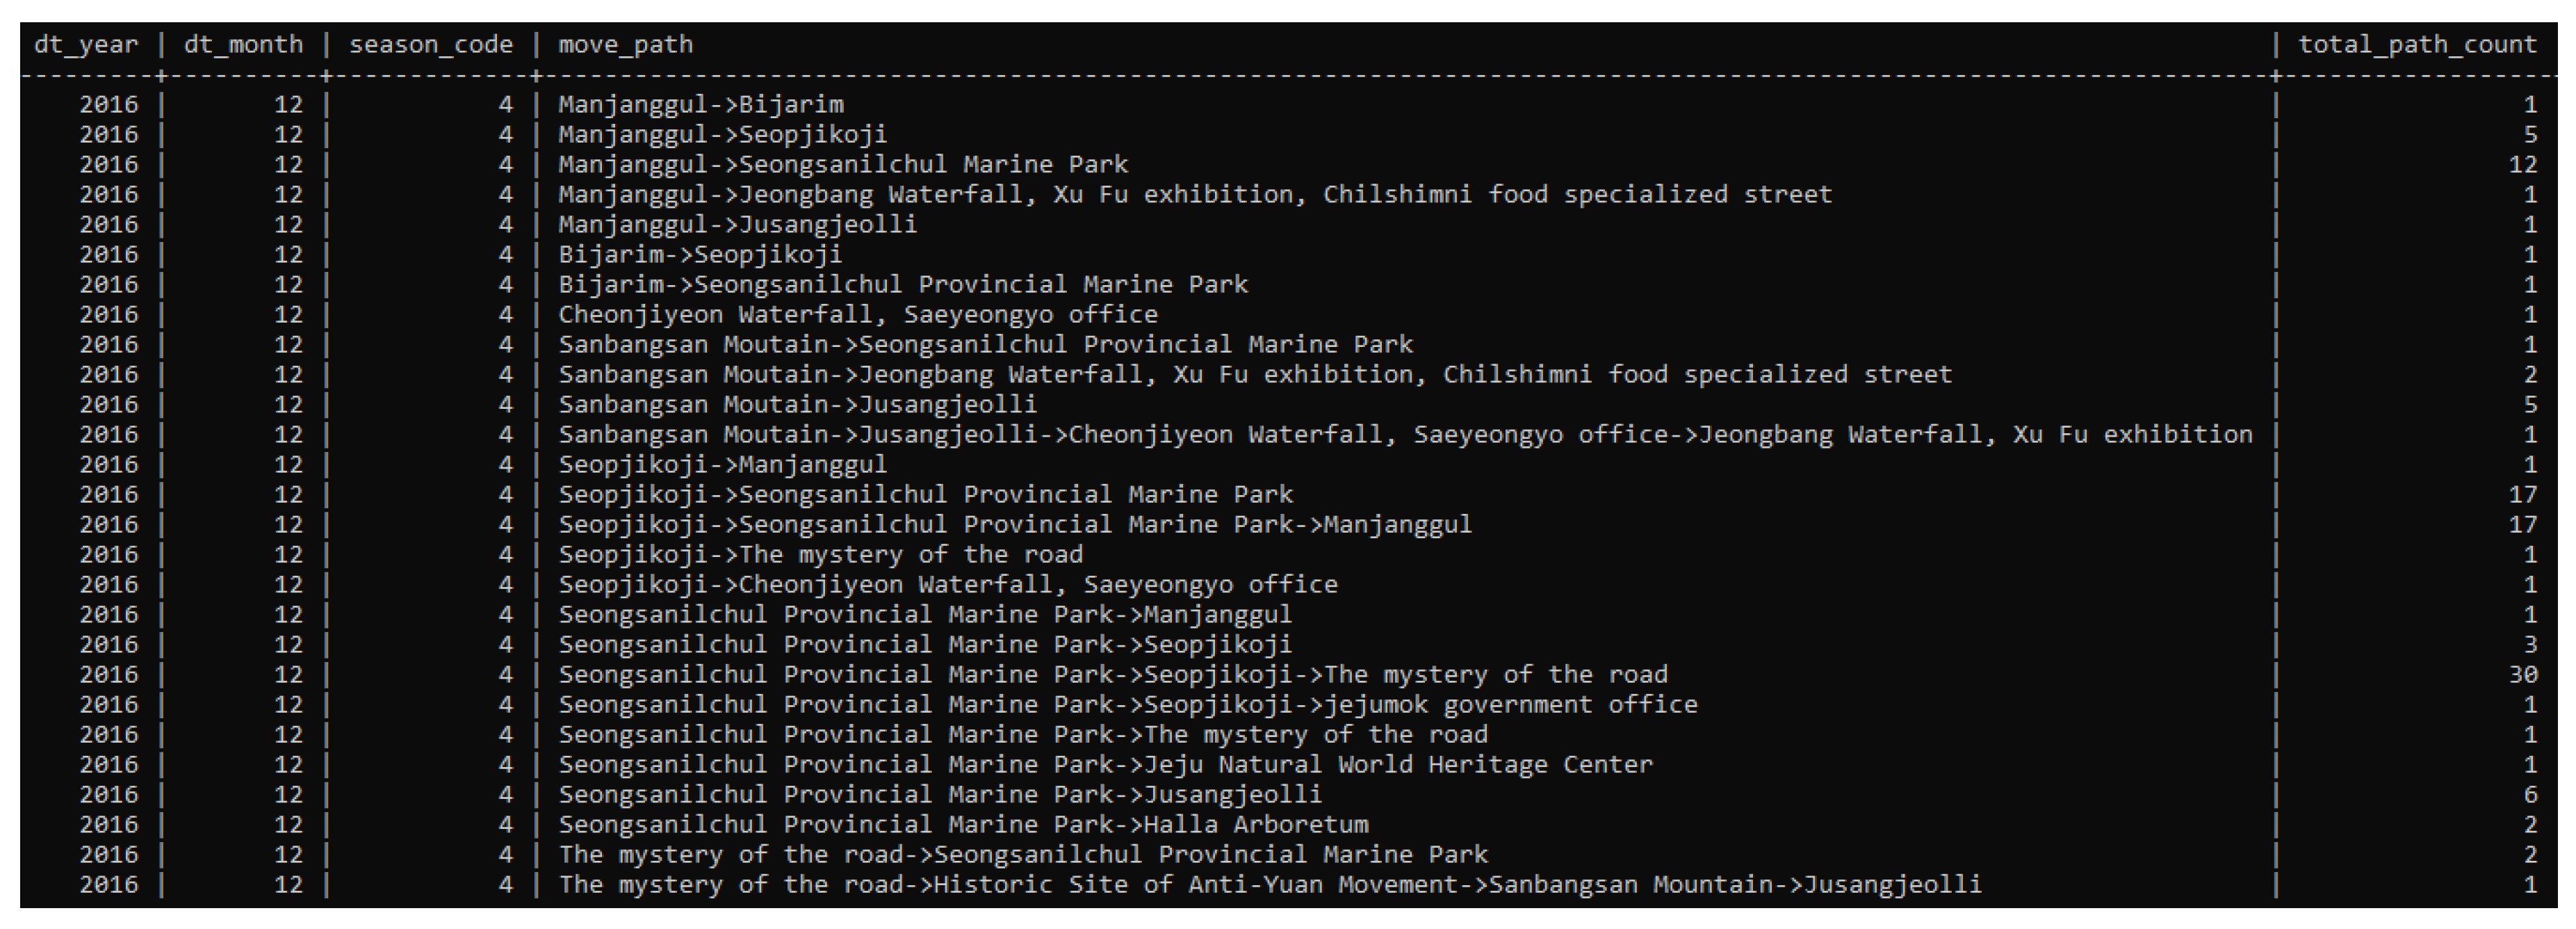Screen dimensions: 2576x929
Task: Select the season_code column header
Action: click(x=430, y=45)
